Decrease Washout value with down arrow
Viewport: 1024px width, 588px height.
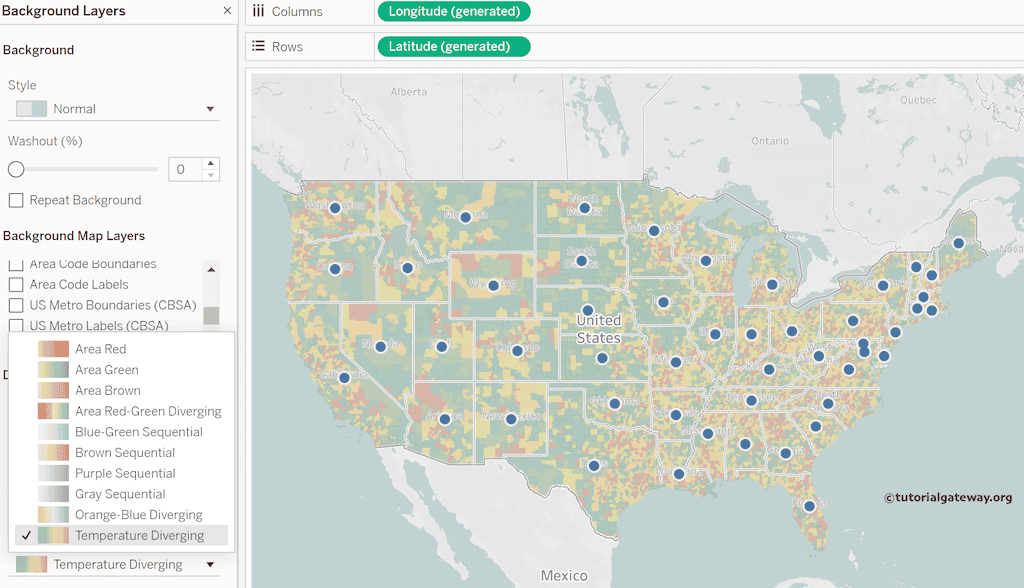click(210, 175)
